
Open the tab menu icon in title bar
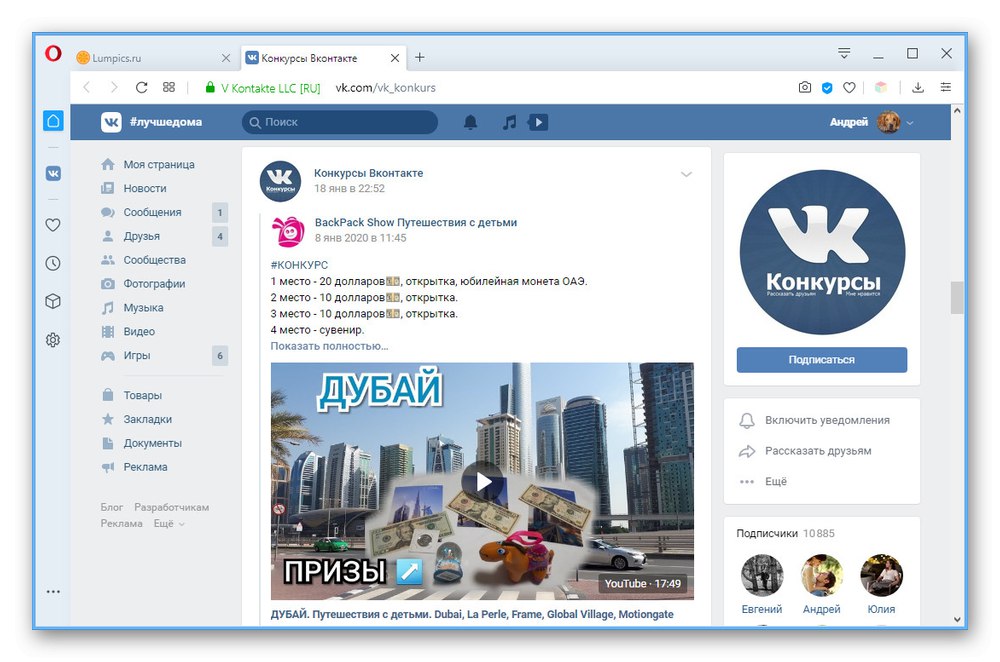click(x=844, y=54)
